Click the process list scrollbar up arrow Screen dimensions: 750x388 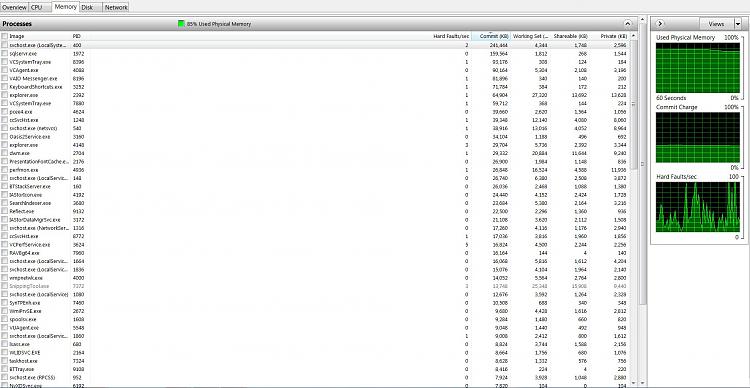tap(634, 35)
